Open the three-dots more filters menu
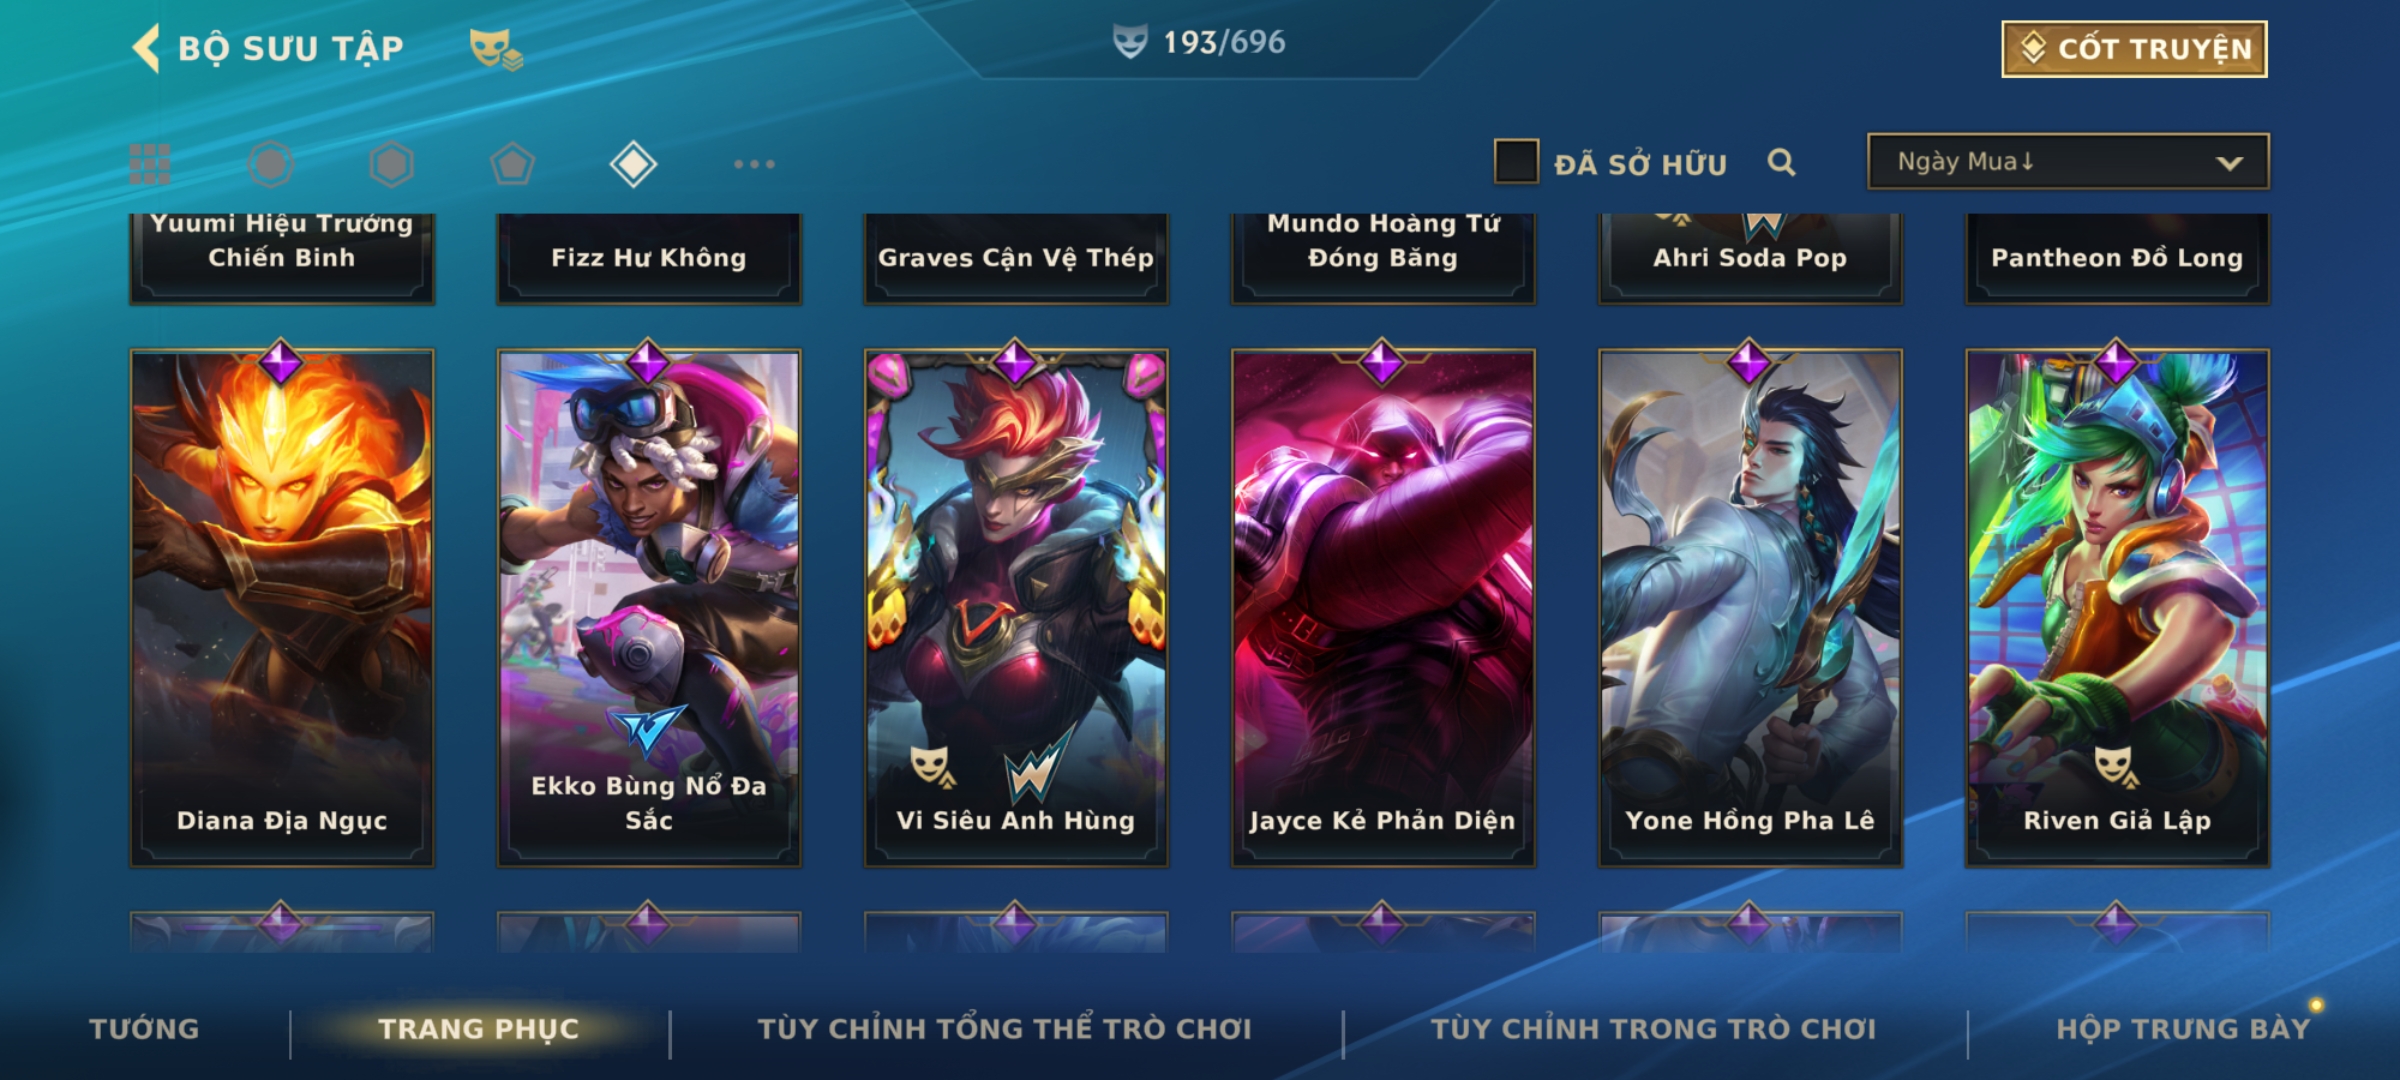Image resolution: width=2400 pixels, height=1080 pixels. (754, 164)
